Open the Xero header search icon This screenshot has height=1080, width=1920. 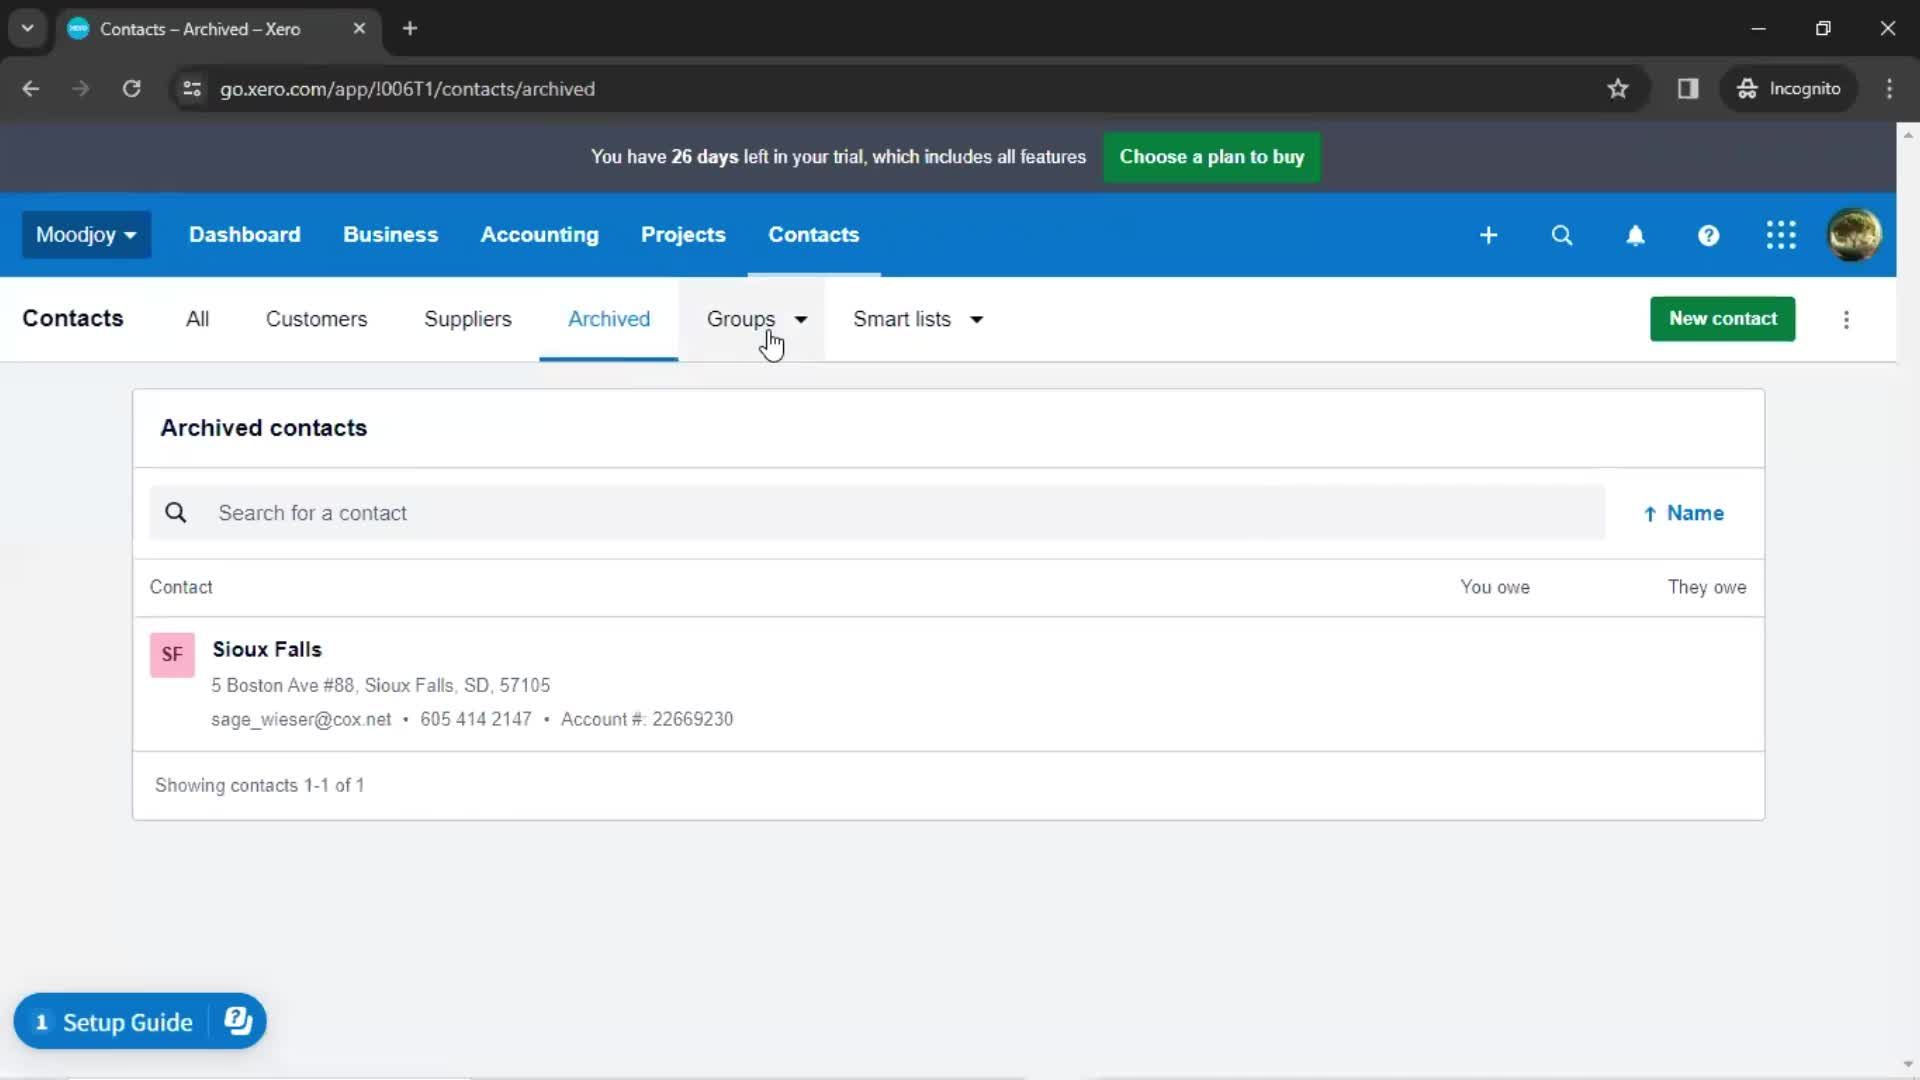pos(1562,235)
